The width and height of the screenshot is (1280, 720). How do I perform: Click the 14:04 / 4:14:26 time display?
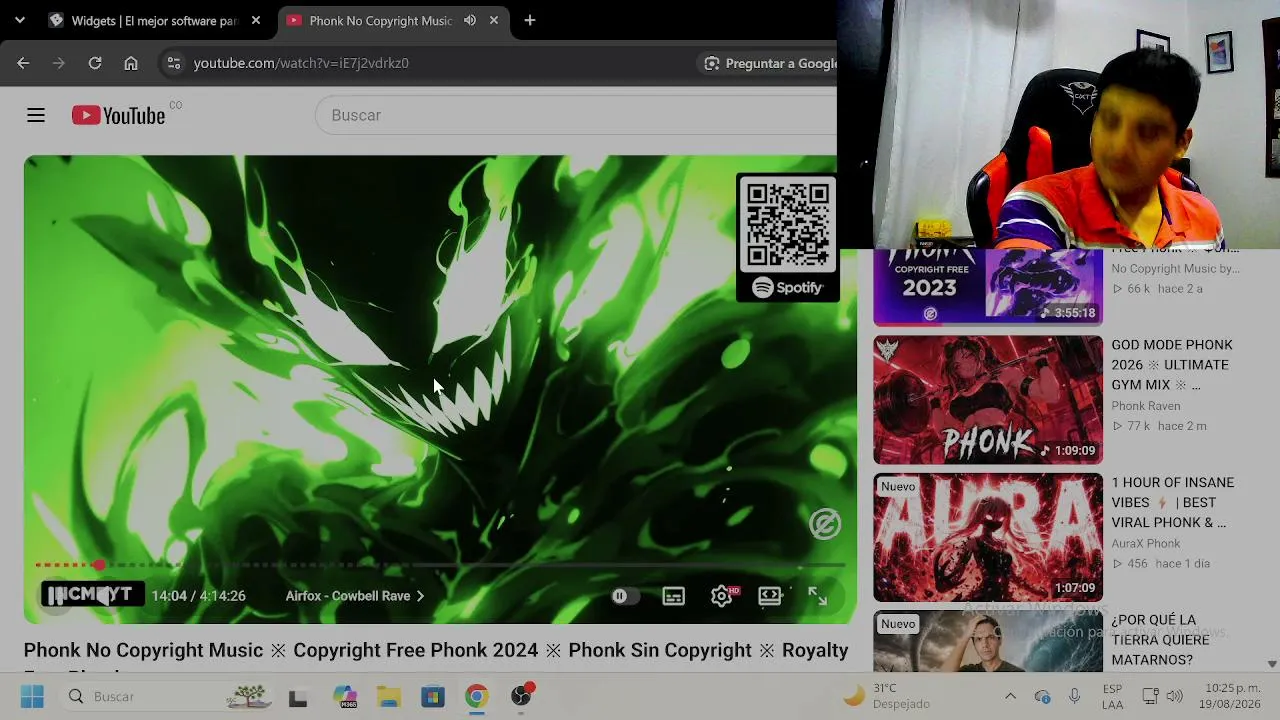click(x=198, y=596)
